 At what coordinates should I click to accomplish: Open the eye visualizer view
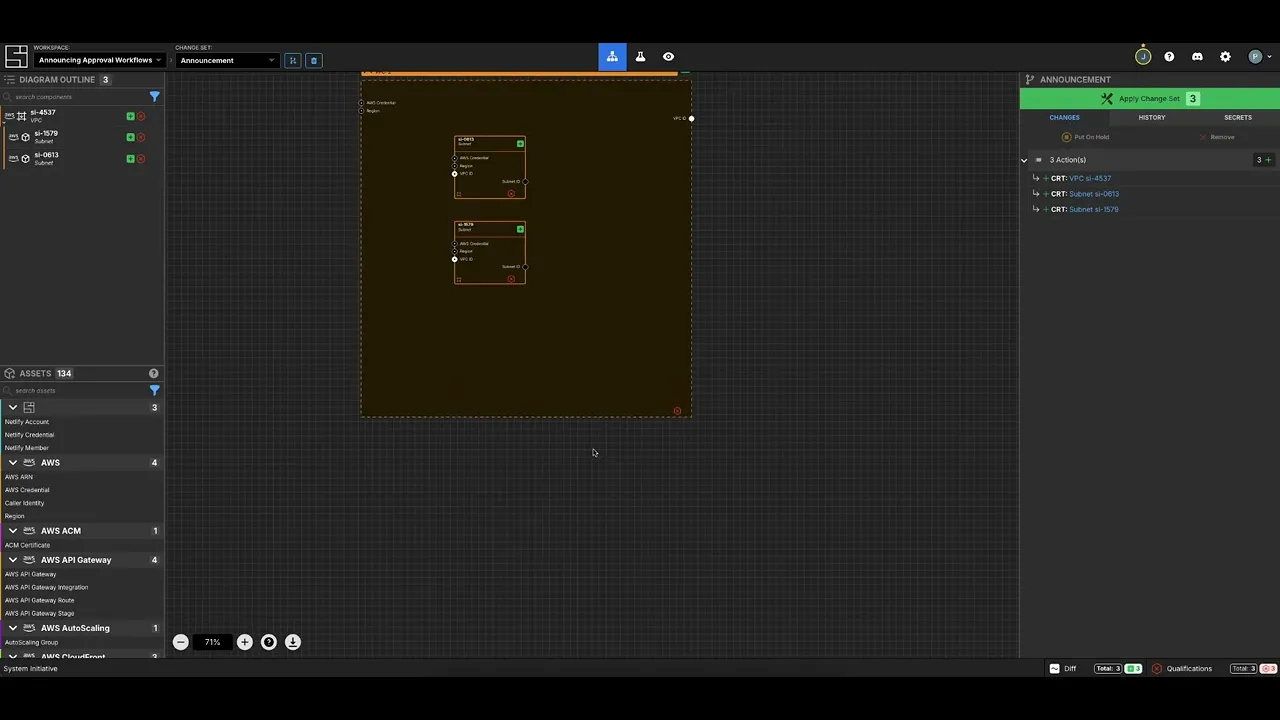668,57
